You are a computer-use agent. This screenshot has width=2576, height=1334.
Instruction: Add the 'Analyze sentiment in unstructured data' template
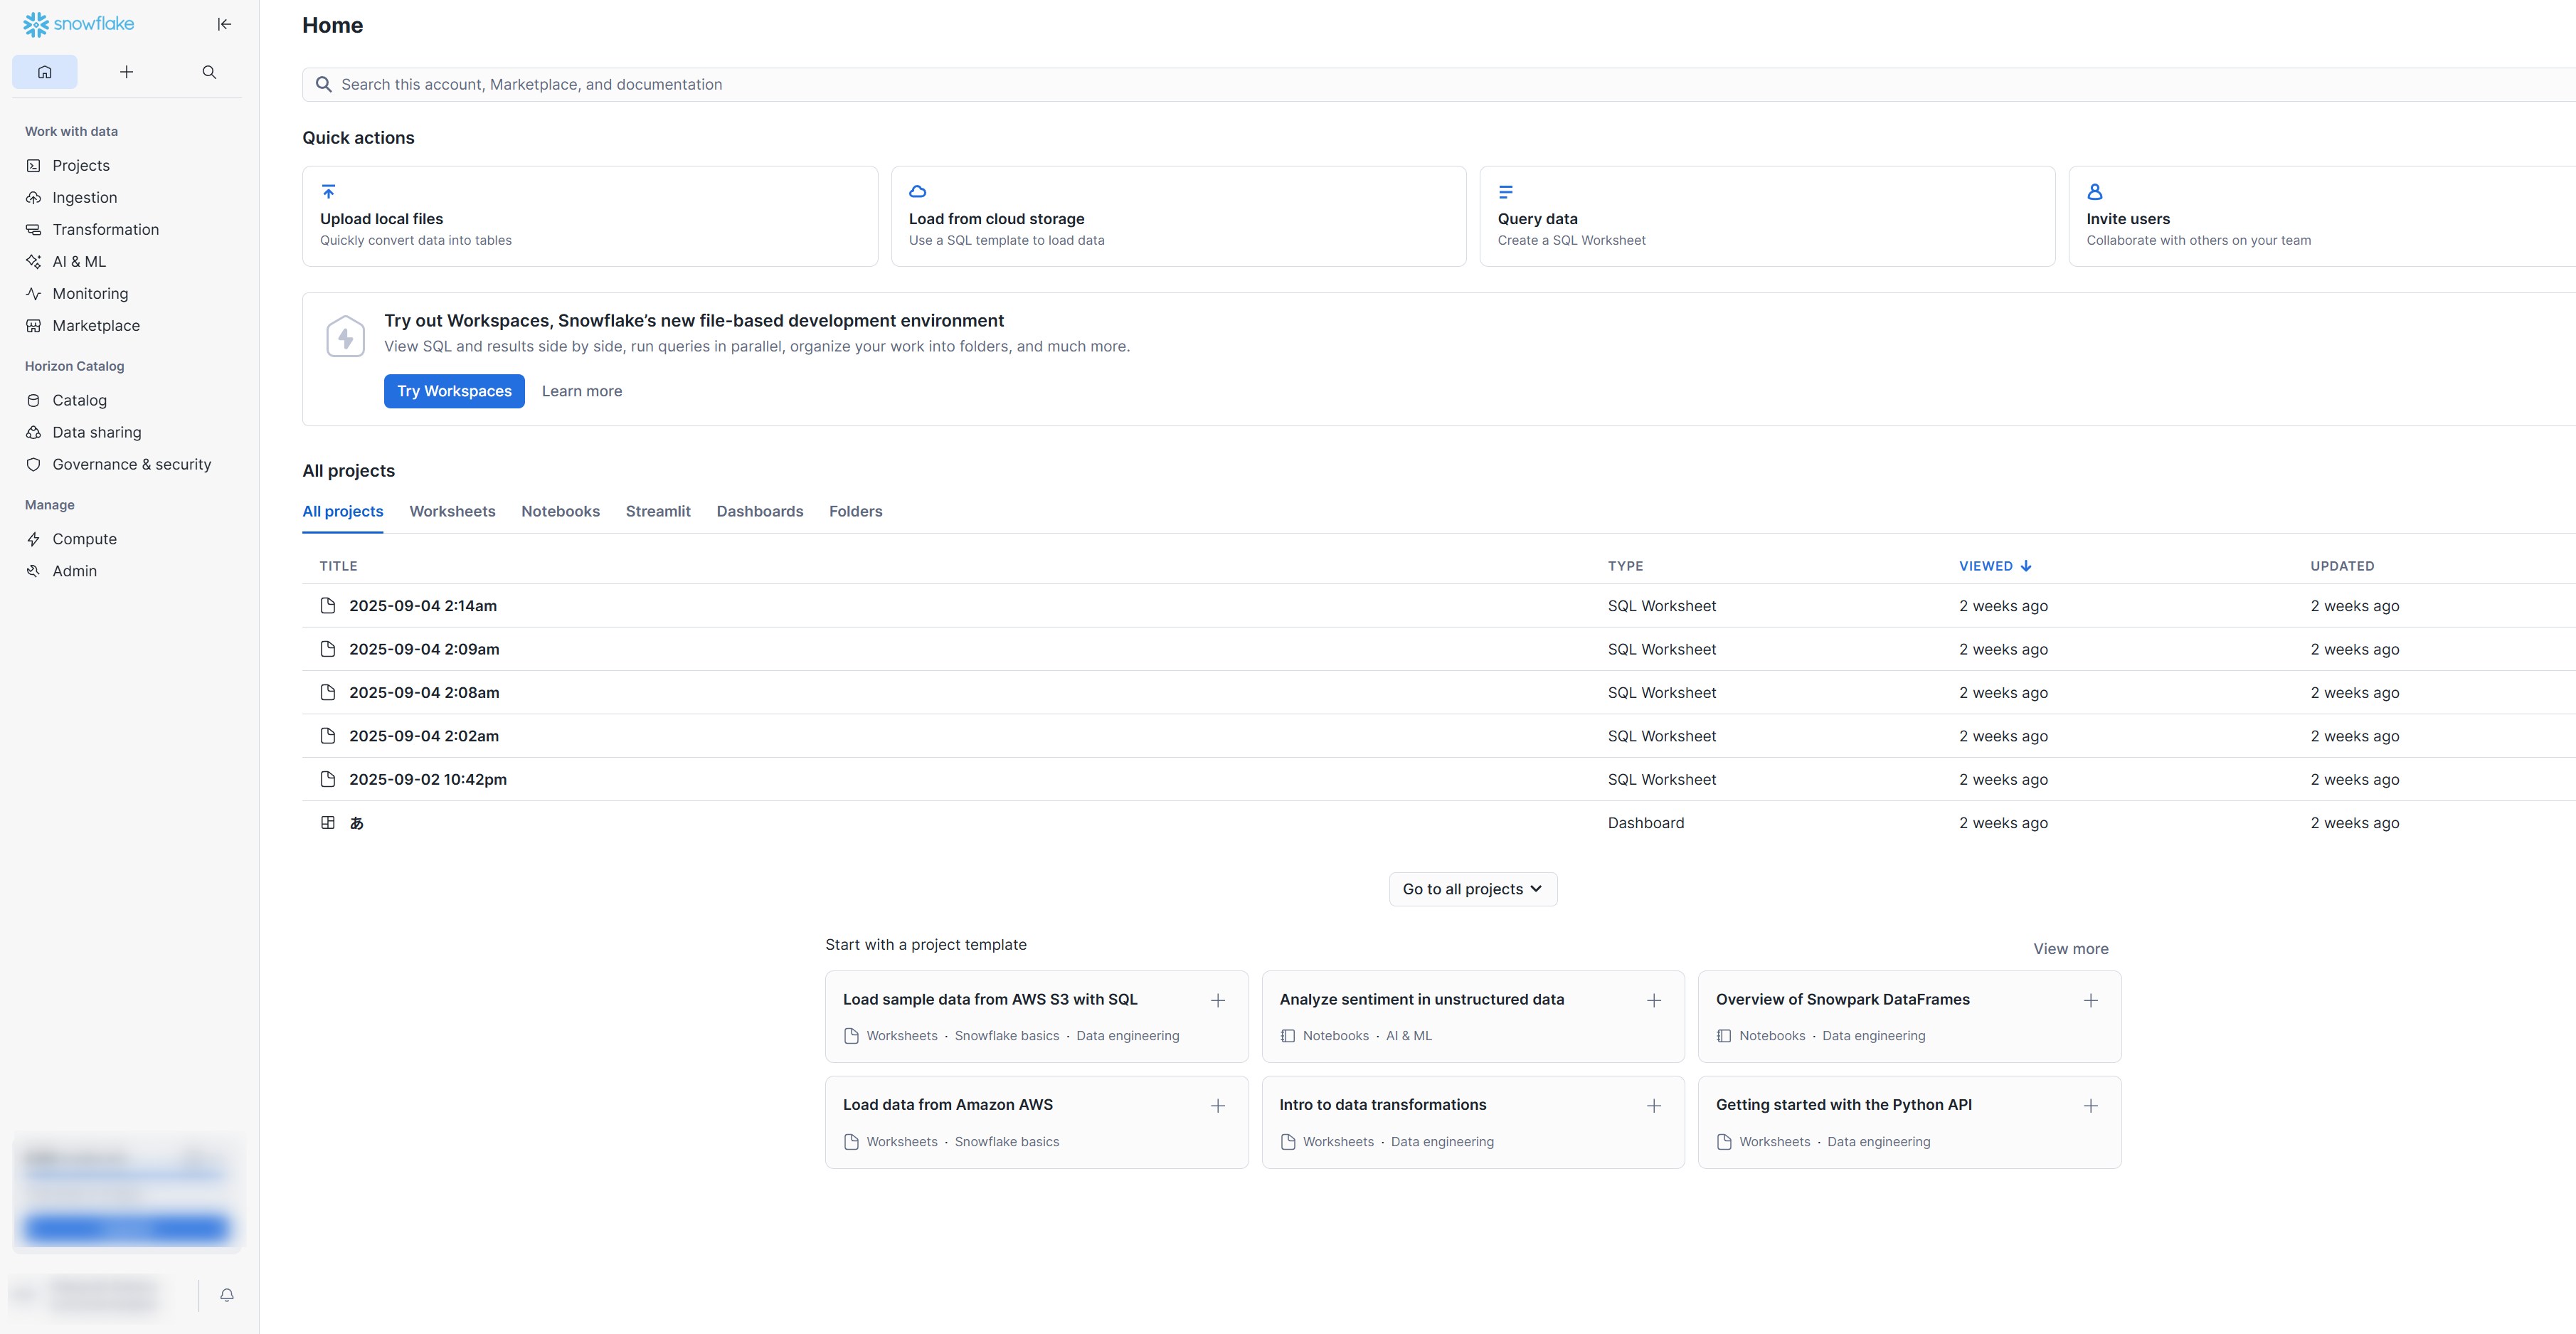(x=1654, y=1000)
